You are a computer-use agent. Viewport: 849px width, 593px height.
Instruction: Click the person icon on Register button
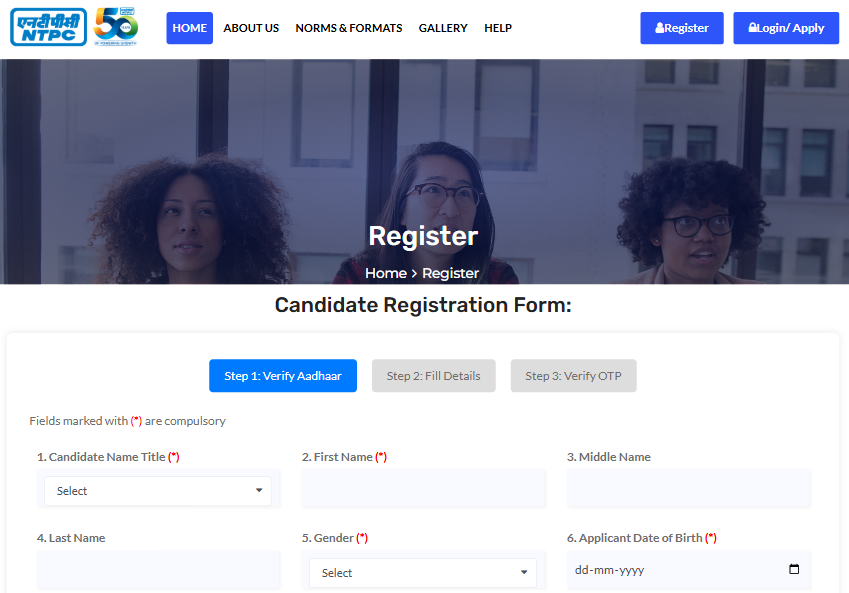pos(658,27)
